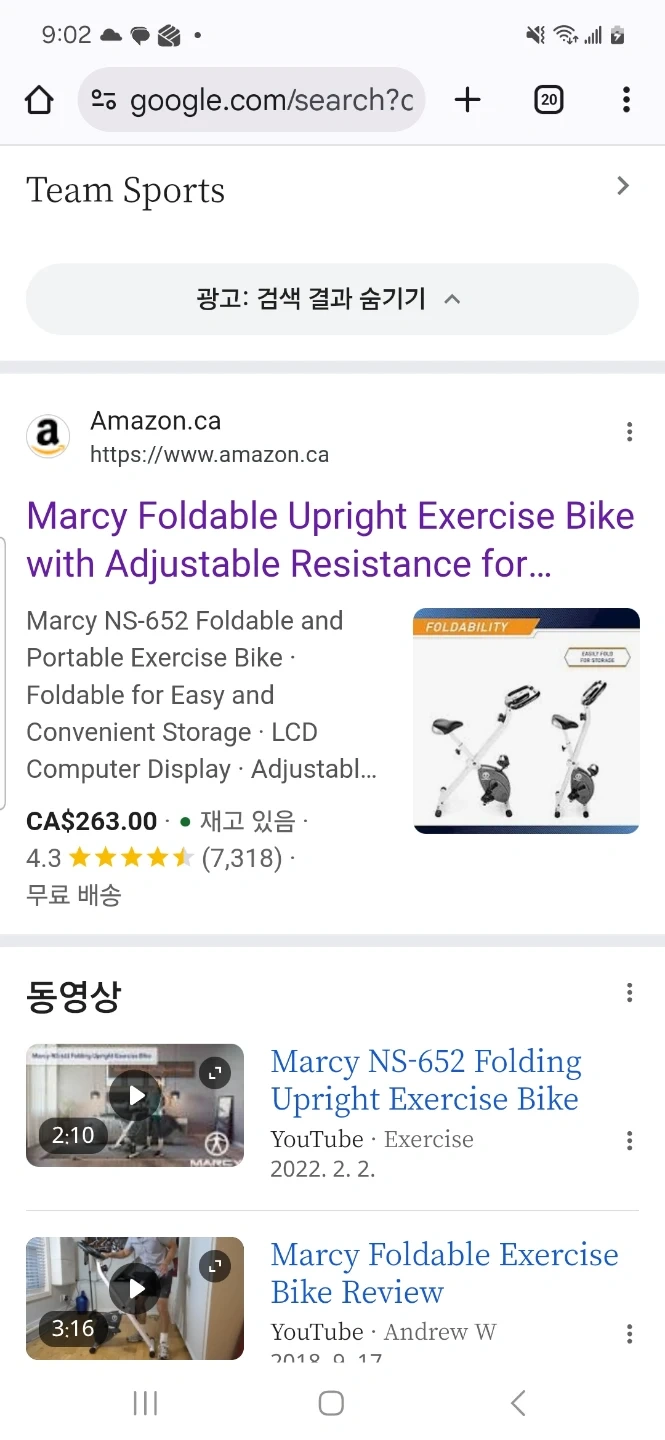Play the 3:16 bike review video thumbnail
Viewport: 665px width, 1440px height.
click(135, 1298)
